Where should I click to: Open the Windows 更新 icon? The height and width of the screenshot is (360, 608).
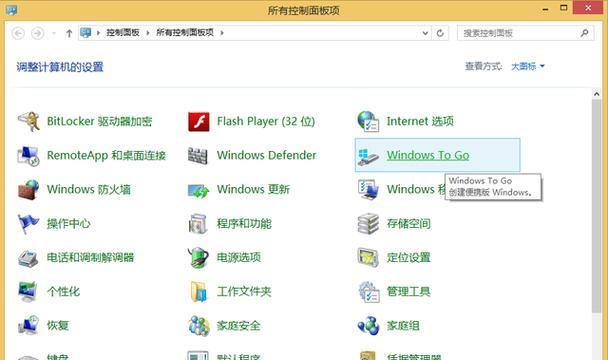pos(198,190)
